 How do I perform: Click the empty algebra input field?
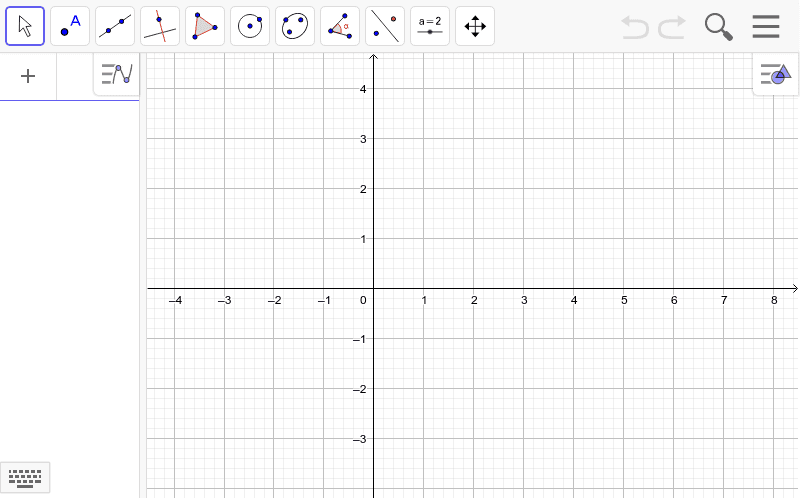(x=75, y=77)
